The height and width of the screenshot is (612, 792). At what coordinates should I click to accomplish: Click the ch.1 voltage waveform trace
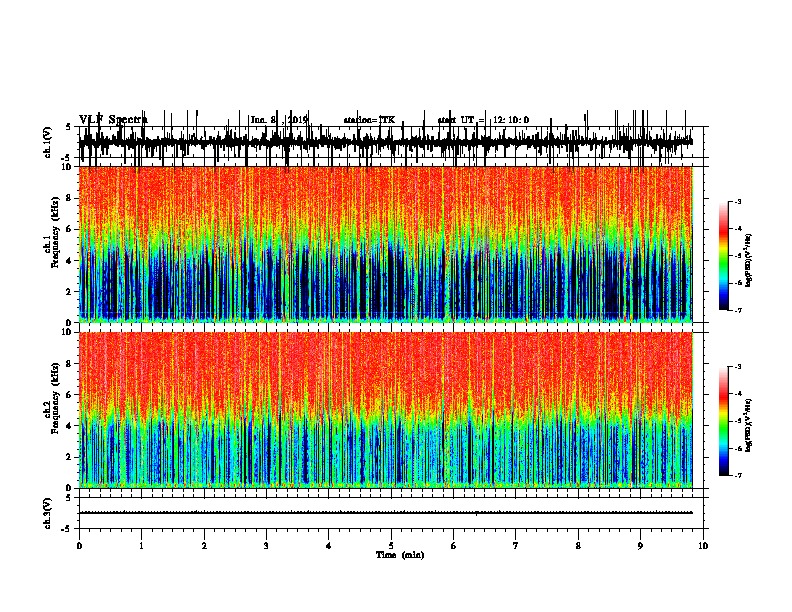point(385,142)
